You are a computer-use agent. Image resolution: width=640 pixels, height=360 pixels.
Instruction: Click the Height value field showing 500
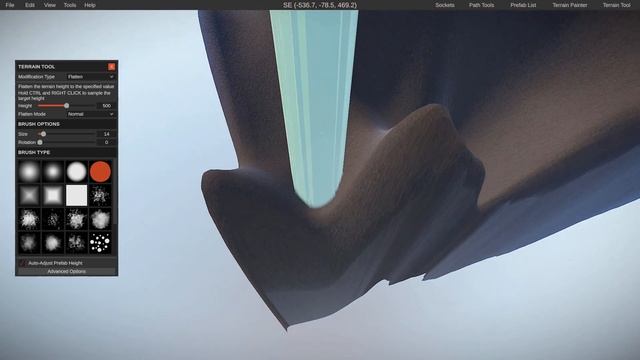tap(107, 106)
